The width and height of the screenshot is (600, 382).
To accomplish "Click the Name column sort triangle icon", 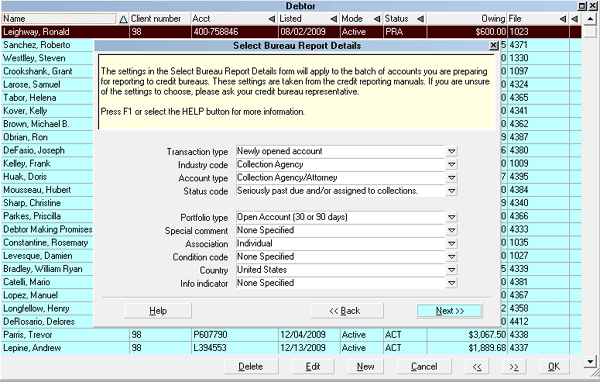I will (x=123, y=19).
